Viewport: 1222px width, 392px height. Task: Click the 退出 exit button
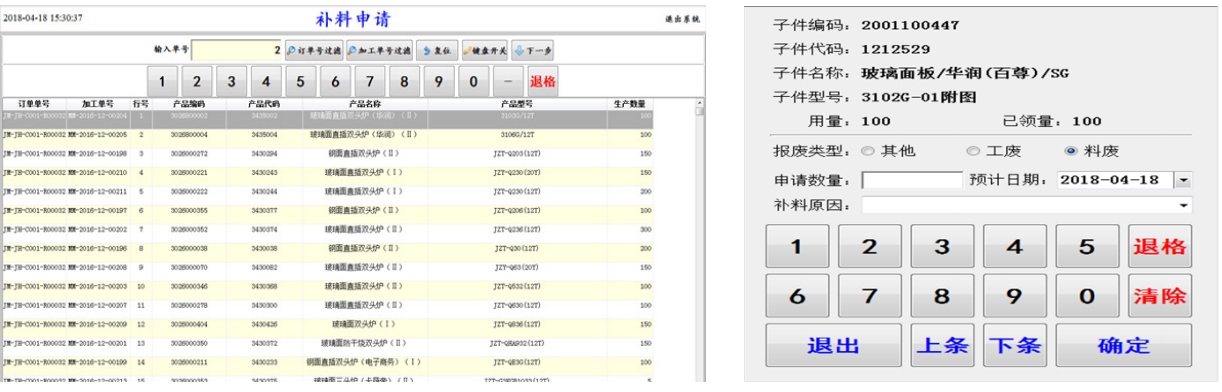point(833,345)
